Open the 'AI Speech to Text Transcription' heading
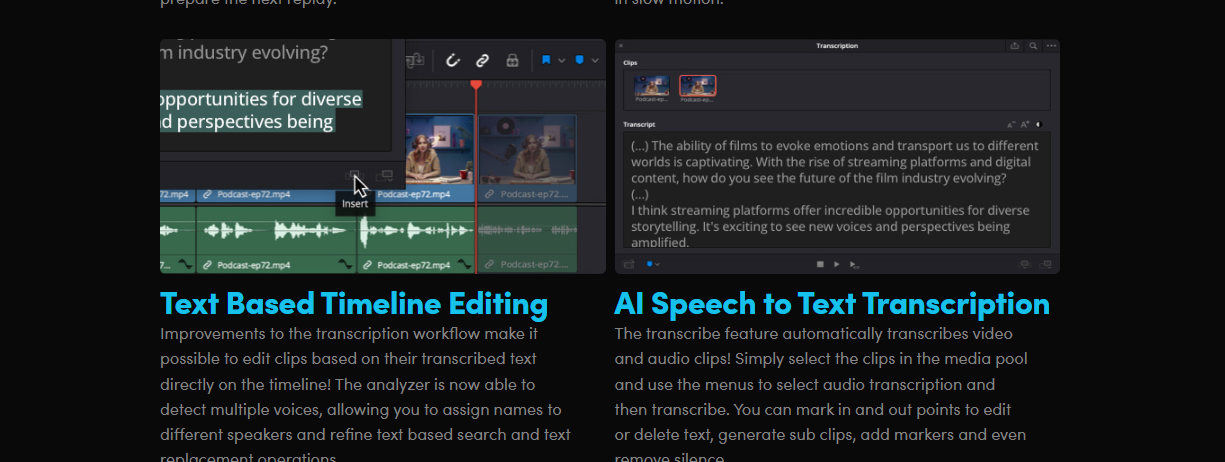Image resolution: width=1225 pixels, height=462 pixels. click(x=832, y=303)
